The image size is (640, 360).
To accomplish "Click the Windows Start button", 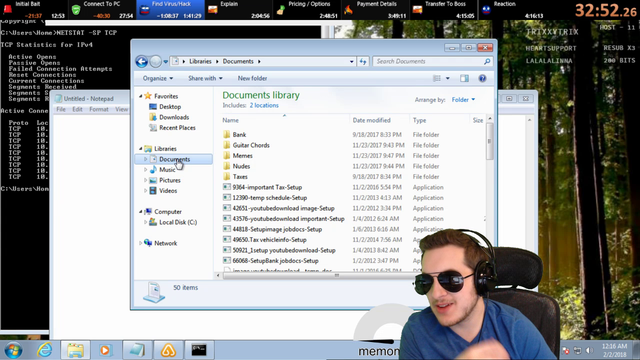I will (13, 351).
